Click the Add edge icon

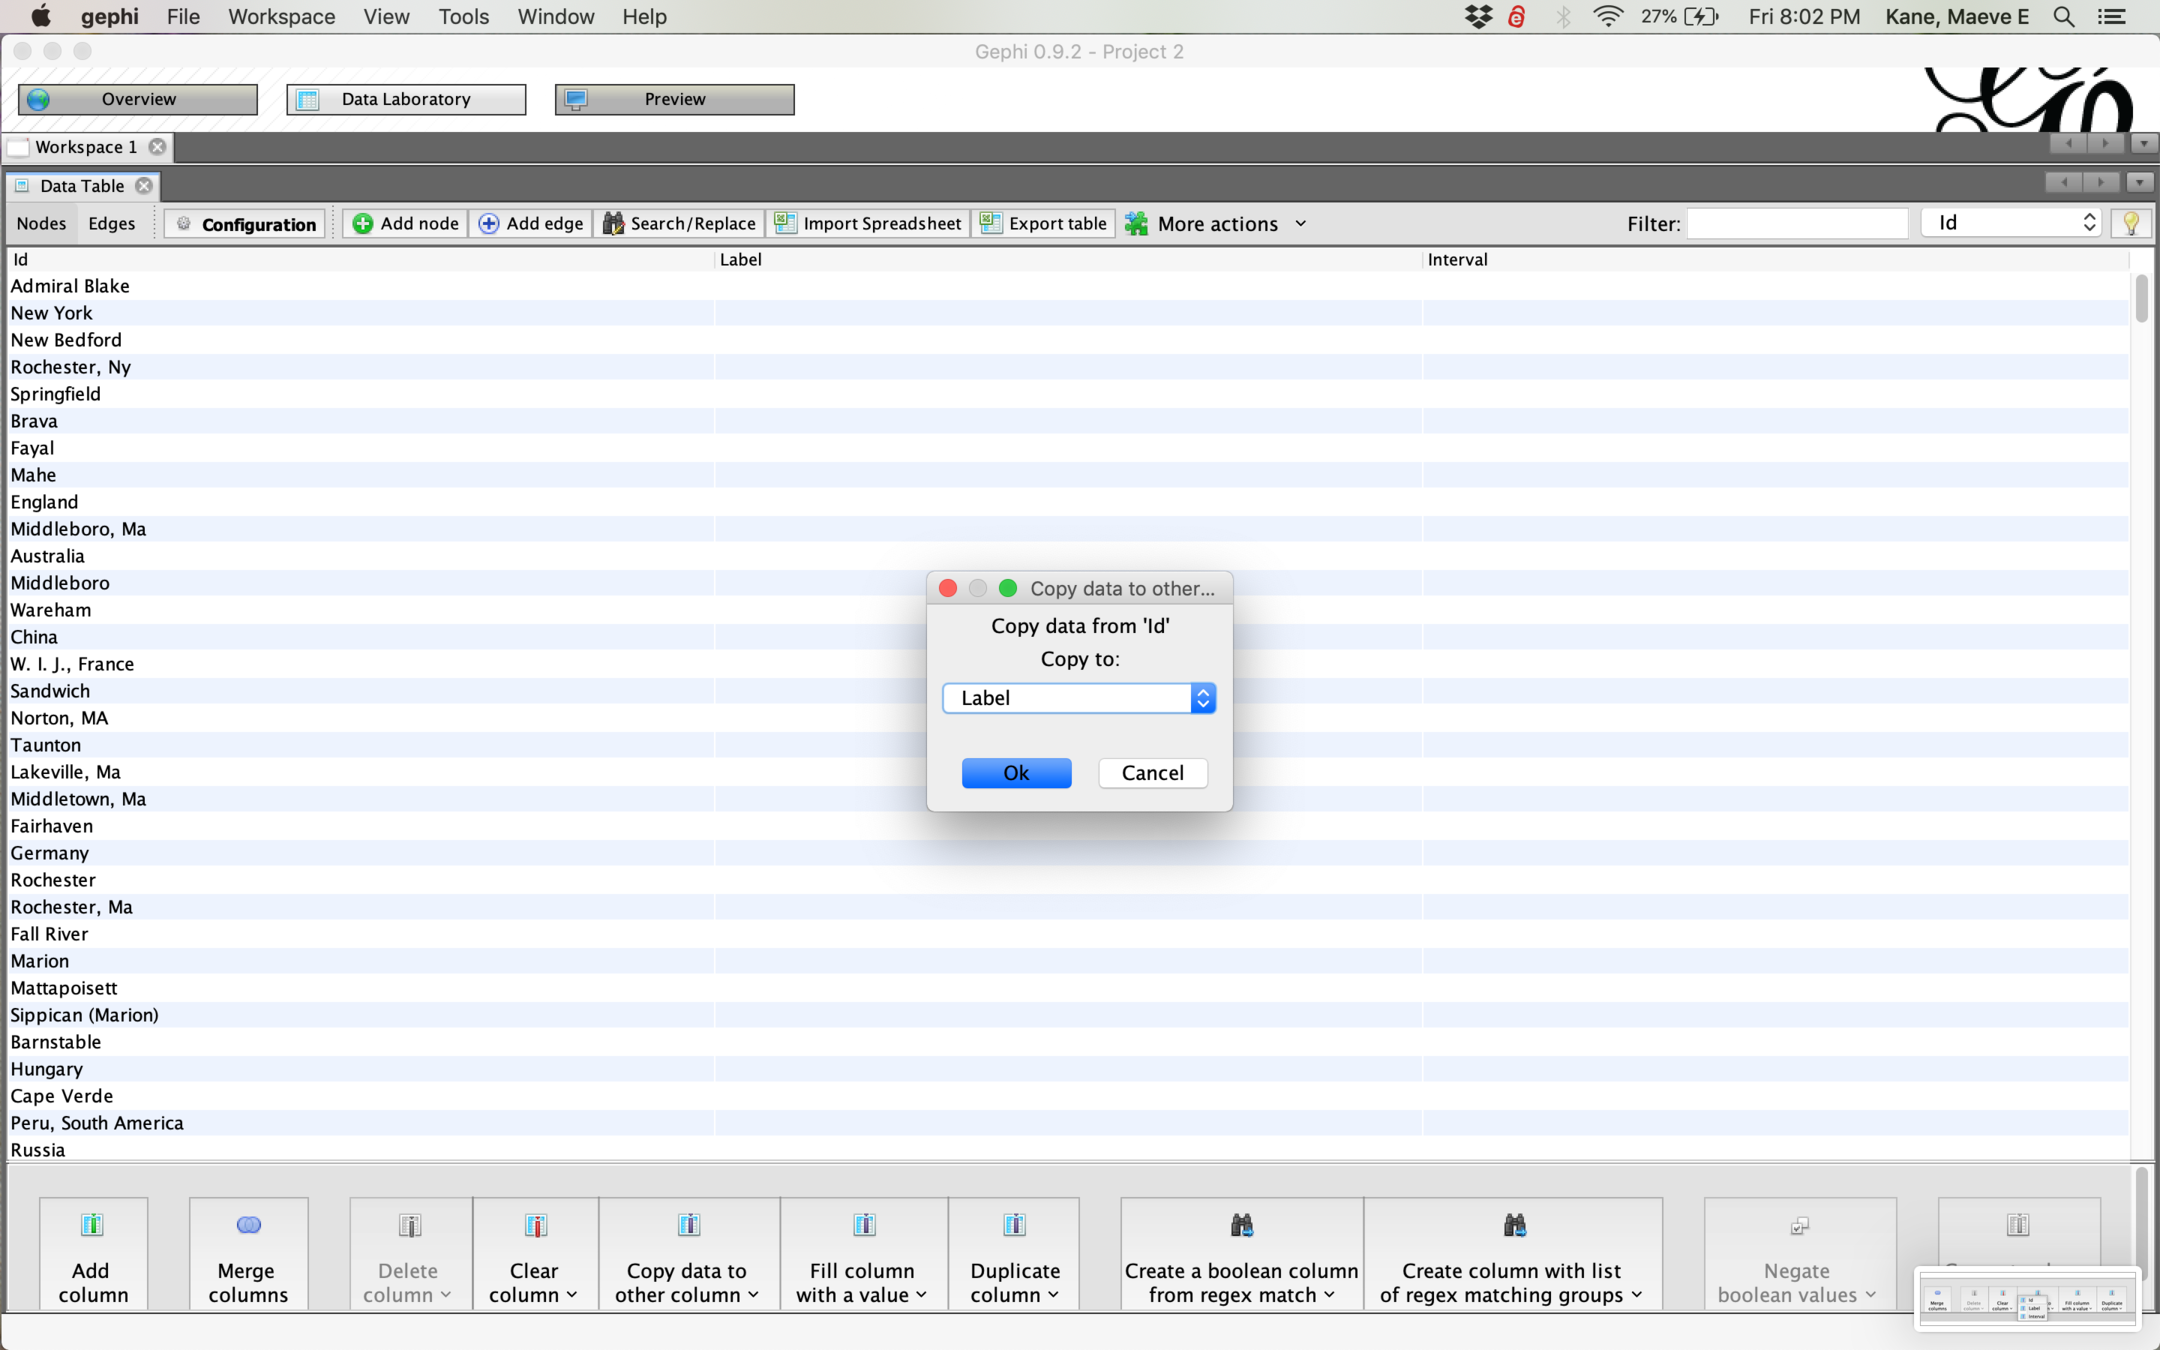[x=489, y=223]
